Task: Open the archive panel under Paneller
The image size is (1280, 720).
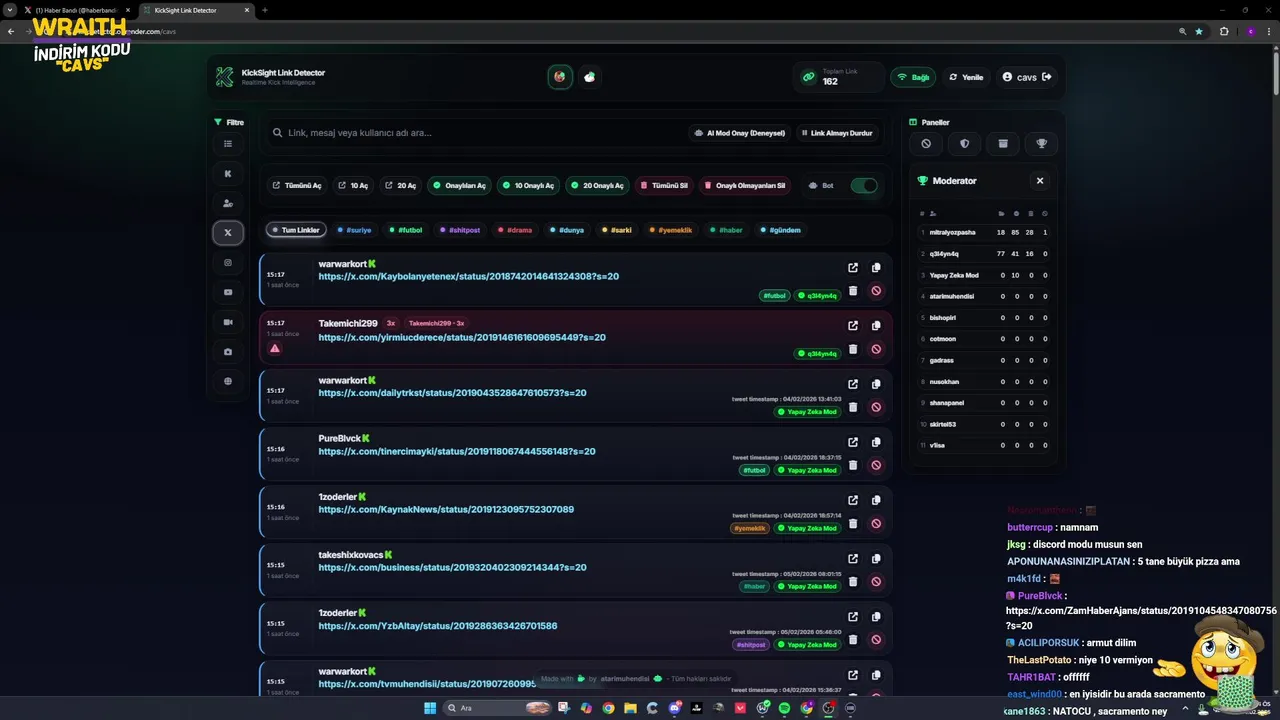Action: (x=1003, y=144)
